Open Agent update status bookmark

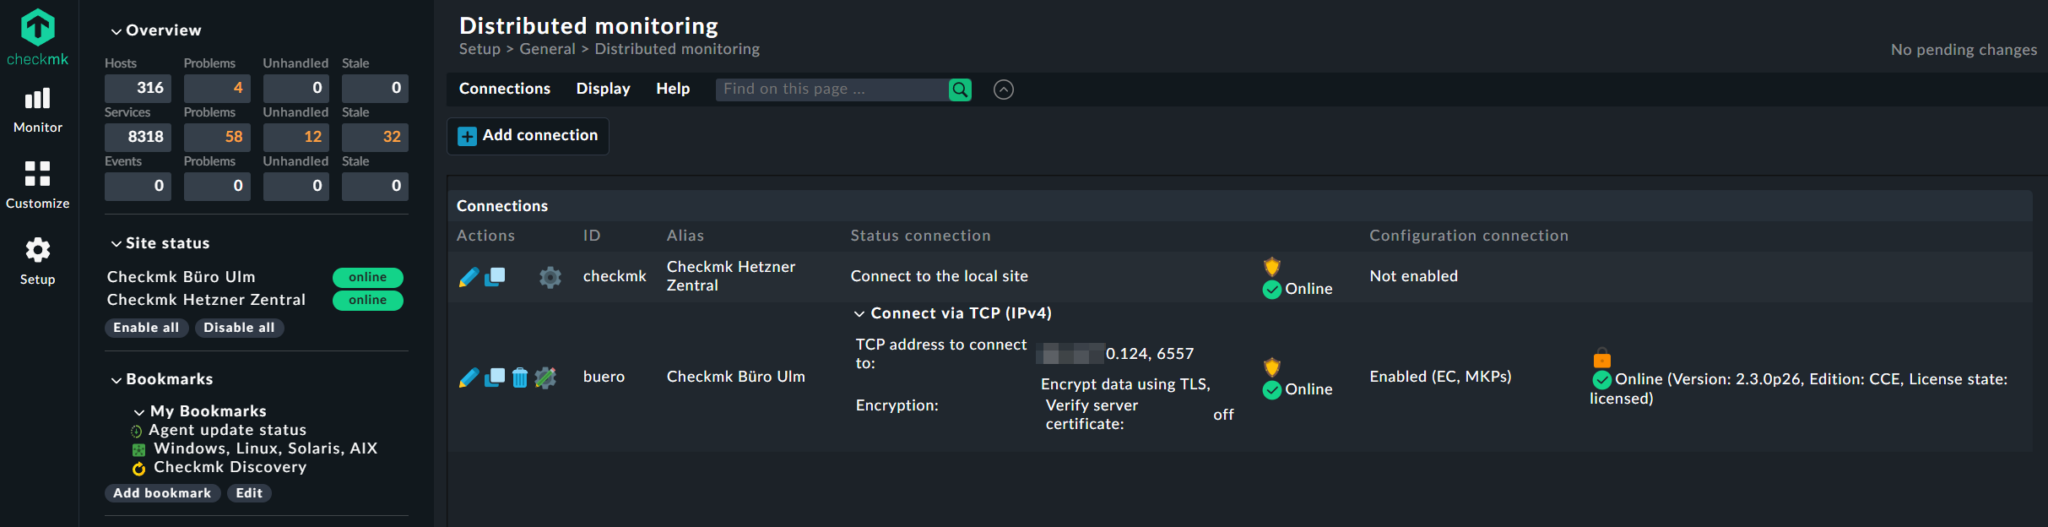click(x=228, y=430)
